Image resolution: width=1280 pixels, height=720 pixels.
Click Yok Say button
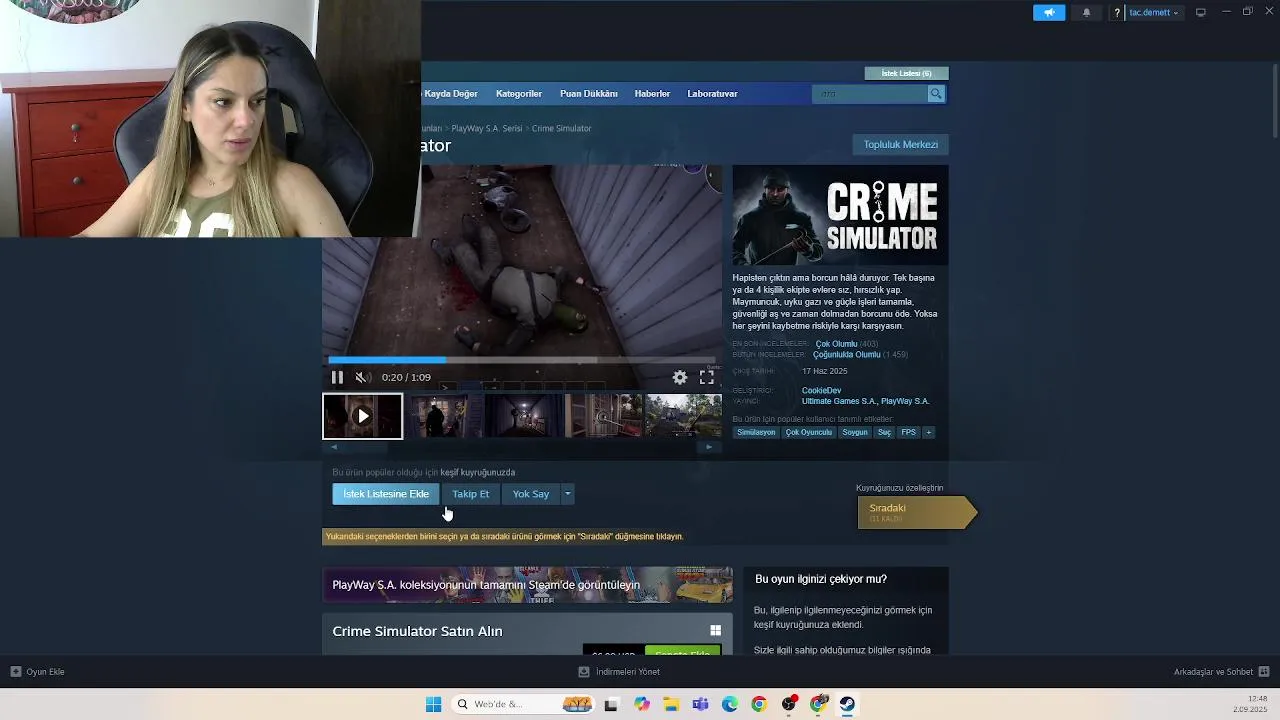pos(531,494)
